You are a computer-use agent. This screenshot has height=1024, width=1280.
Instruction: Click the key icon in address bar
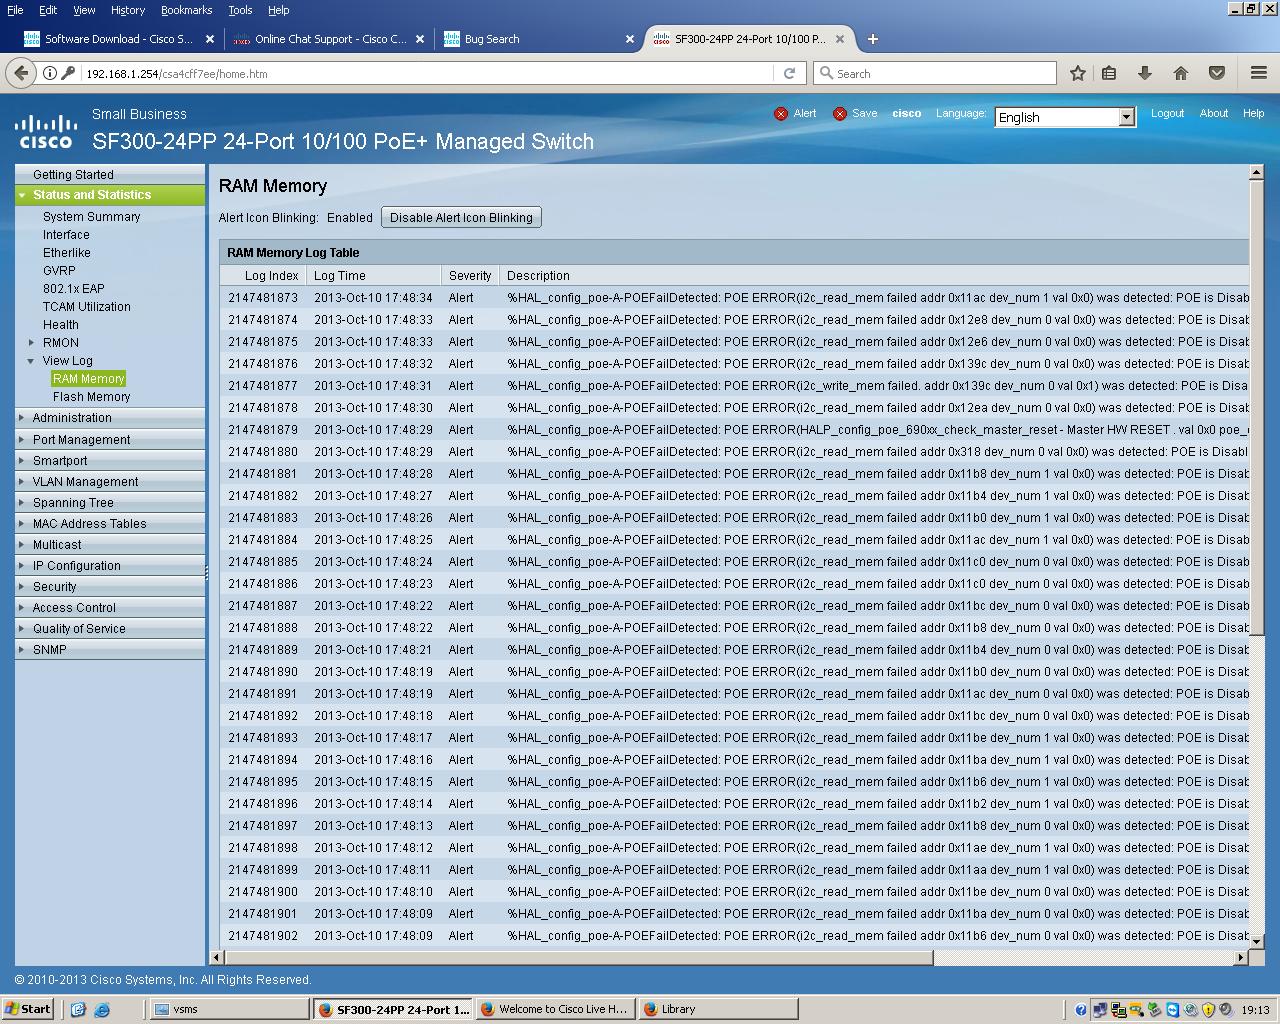68,73
